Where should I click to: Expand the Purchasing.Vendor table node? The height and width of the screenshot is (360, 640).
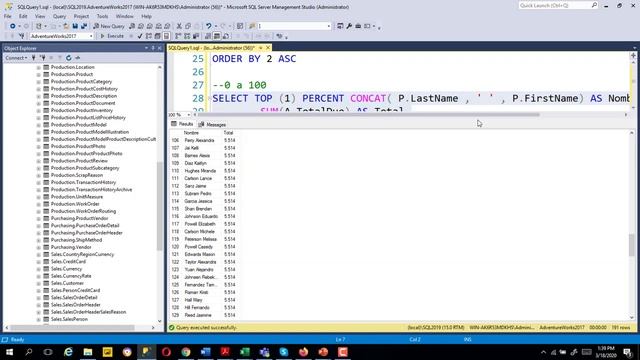pos(38,247)
